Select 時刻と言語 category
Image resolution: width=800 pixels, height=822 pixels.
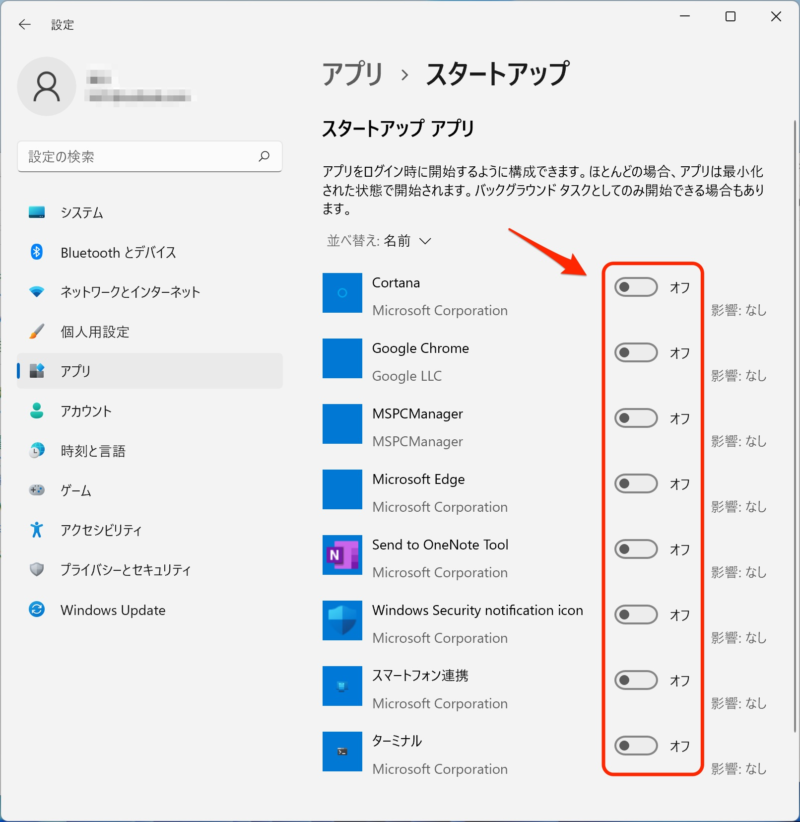[x=150, y=450]
